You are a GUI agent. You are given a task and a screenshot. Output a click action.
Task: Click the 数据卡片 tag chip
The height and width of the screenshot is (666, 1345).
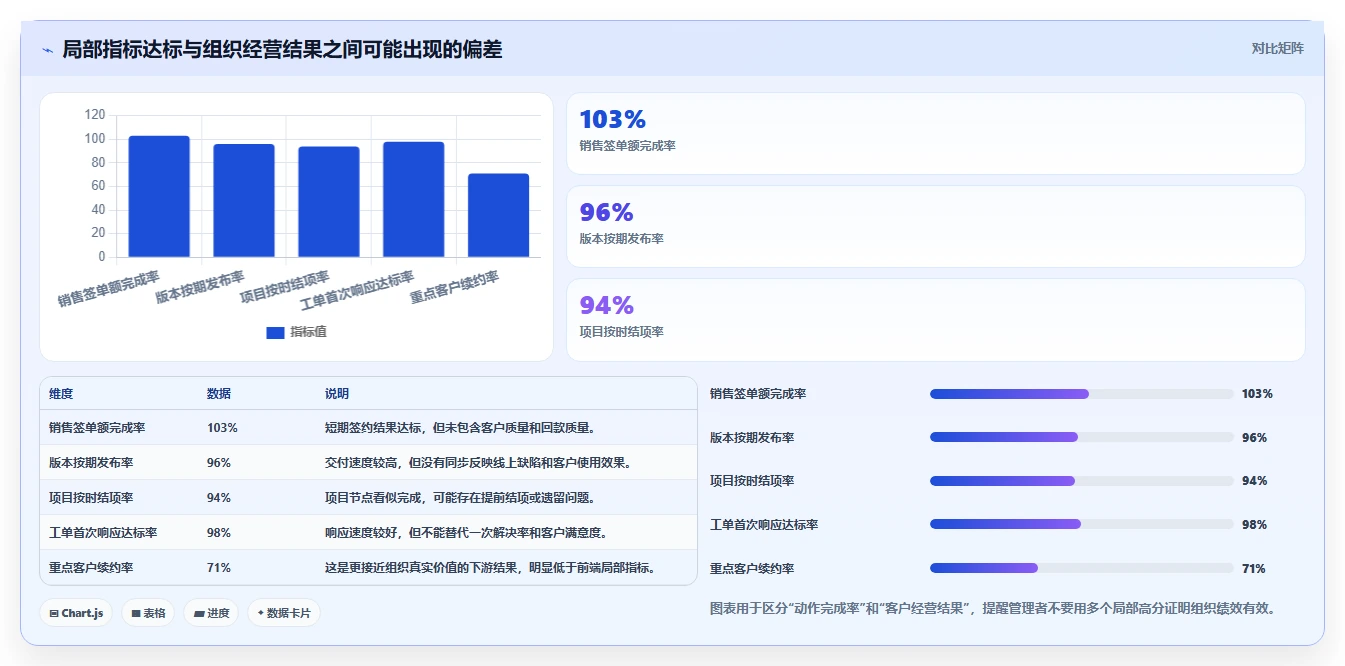coord(284,613)
